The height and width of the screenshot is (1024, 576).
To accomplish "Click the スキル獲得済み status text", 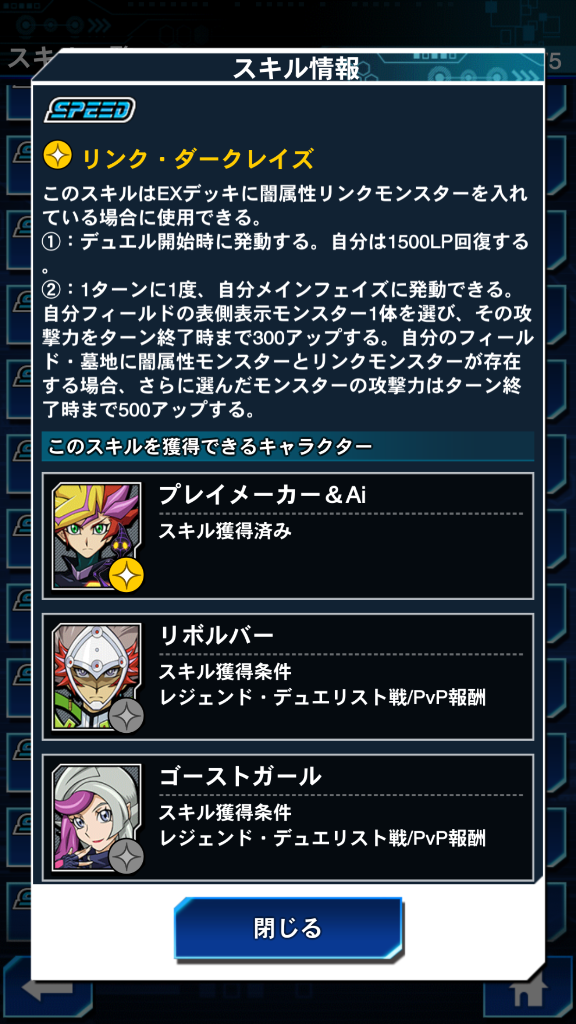I will (x=225, y=531).
